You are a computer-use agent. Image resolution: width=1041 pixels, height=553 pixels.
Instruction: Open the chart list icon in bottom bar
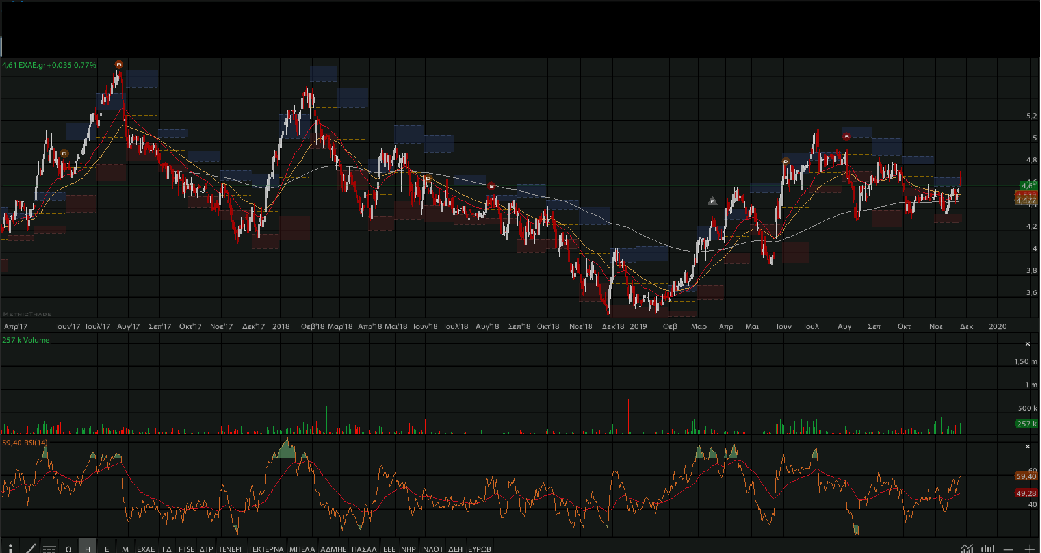pos(48,548)
